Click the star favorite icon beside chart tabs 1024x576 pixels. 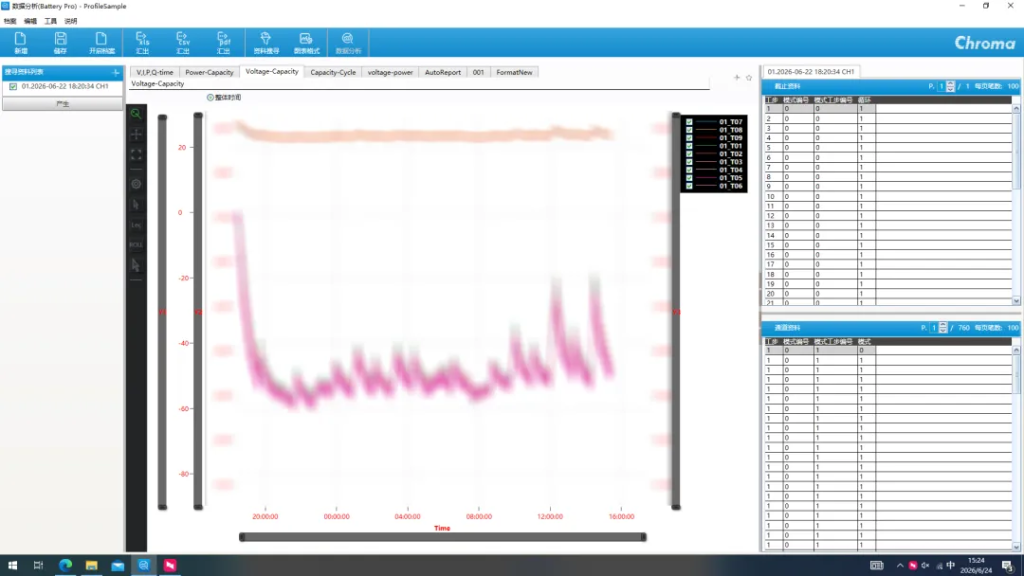[x=749, y=78]
